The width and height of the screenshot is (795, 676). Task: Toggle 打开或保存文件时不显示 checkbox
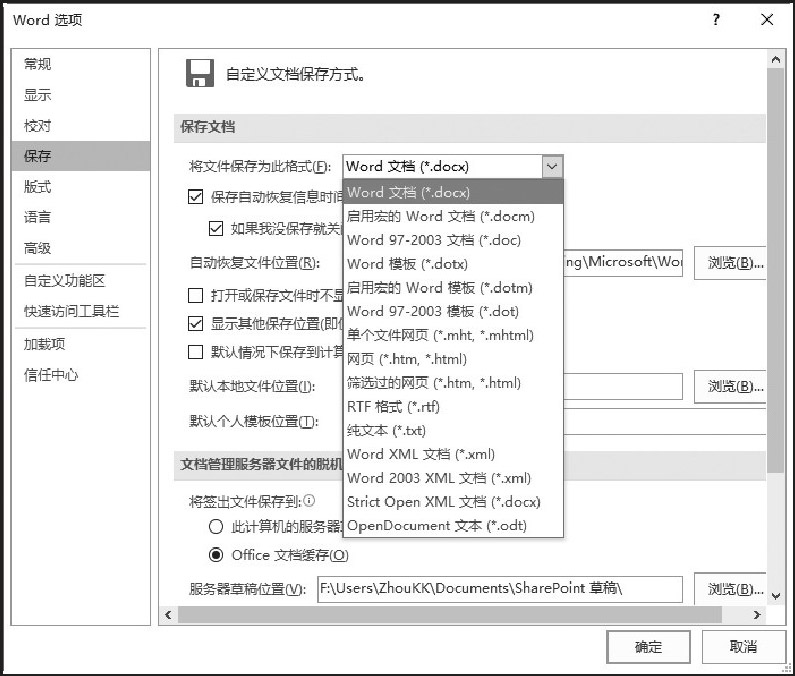195,295
